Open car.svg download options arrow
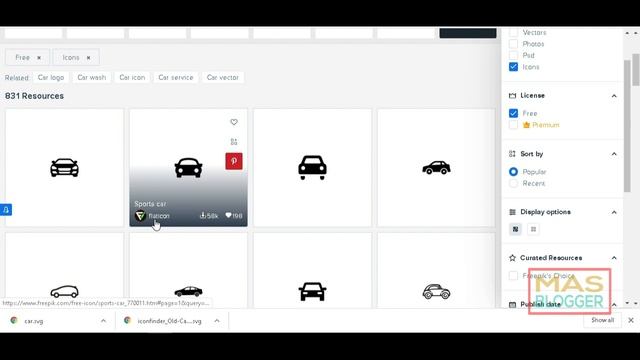This screenshot has width=640, height=360. click(x=103, y=321)
